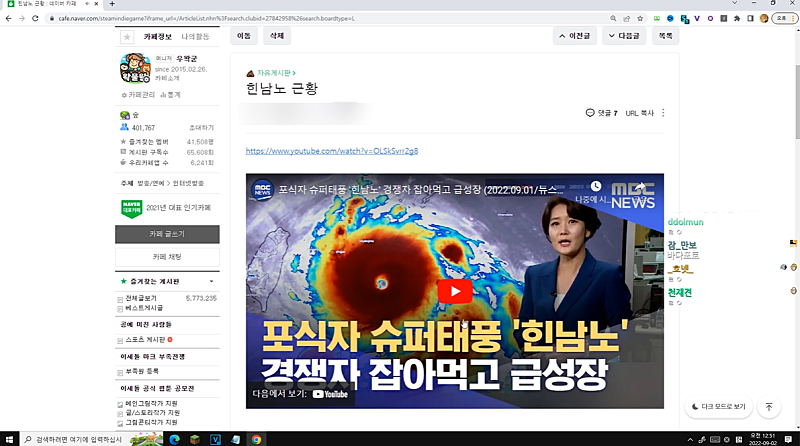This screenshot has width=800, height=446.
Task: Open 메인그림작가 지원 board
Action: click(151, 404)
